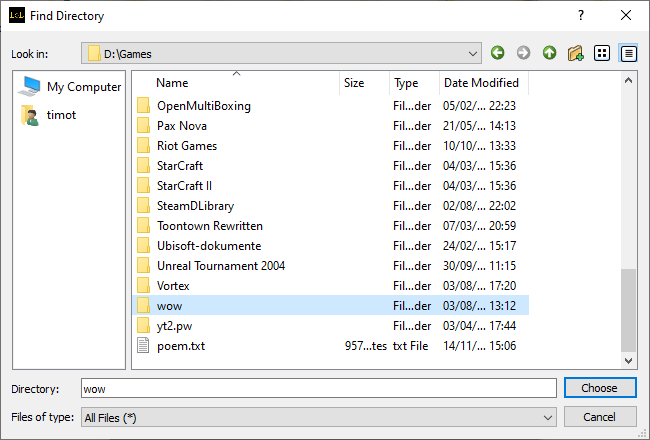Image resolution: width=650 pixels, height=440 pixels.
Task: Select the Unreal Tournament 2004 folder
Action: pos(221,266)
